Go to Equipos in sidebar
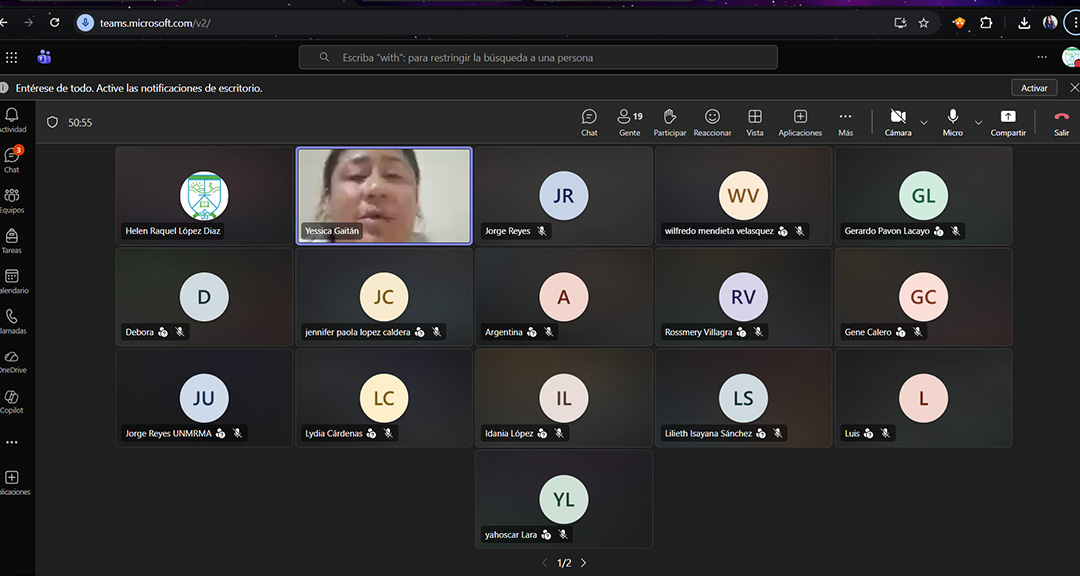Viewport: 1080px width, 576px height. 12,201
